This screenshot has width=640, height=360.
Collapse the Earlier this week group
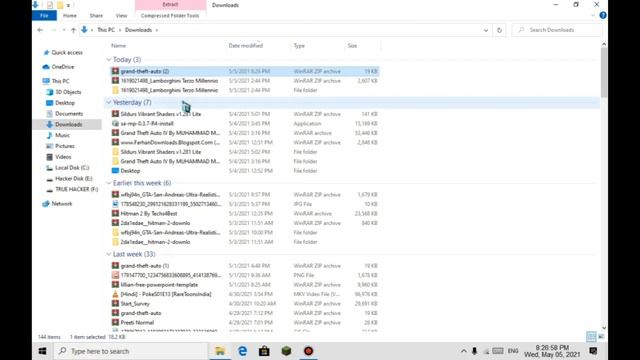[109, 183]
